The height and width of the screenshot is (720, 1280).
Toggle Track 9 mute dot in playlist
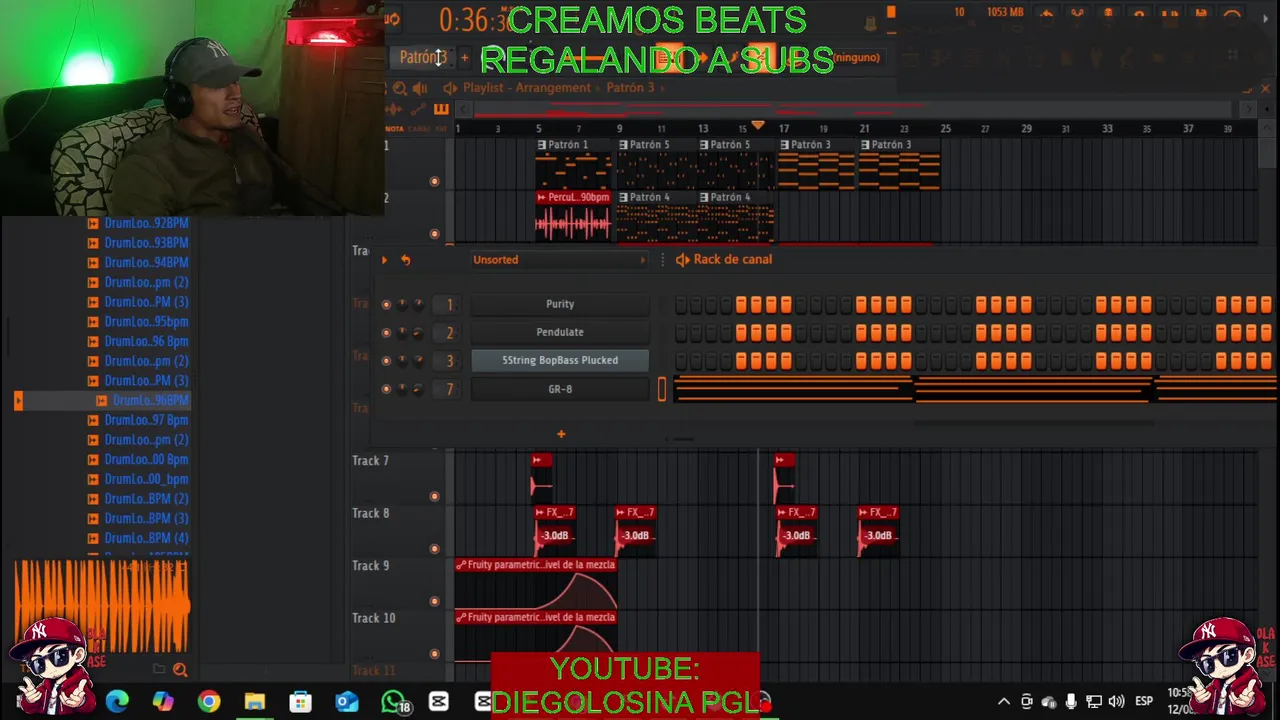coord(434,601)
